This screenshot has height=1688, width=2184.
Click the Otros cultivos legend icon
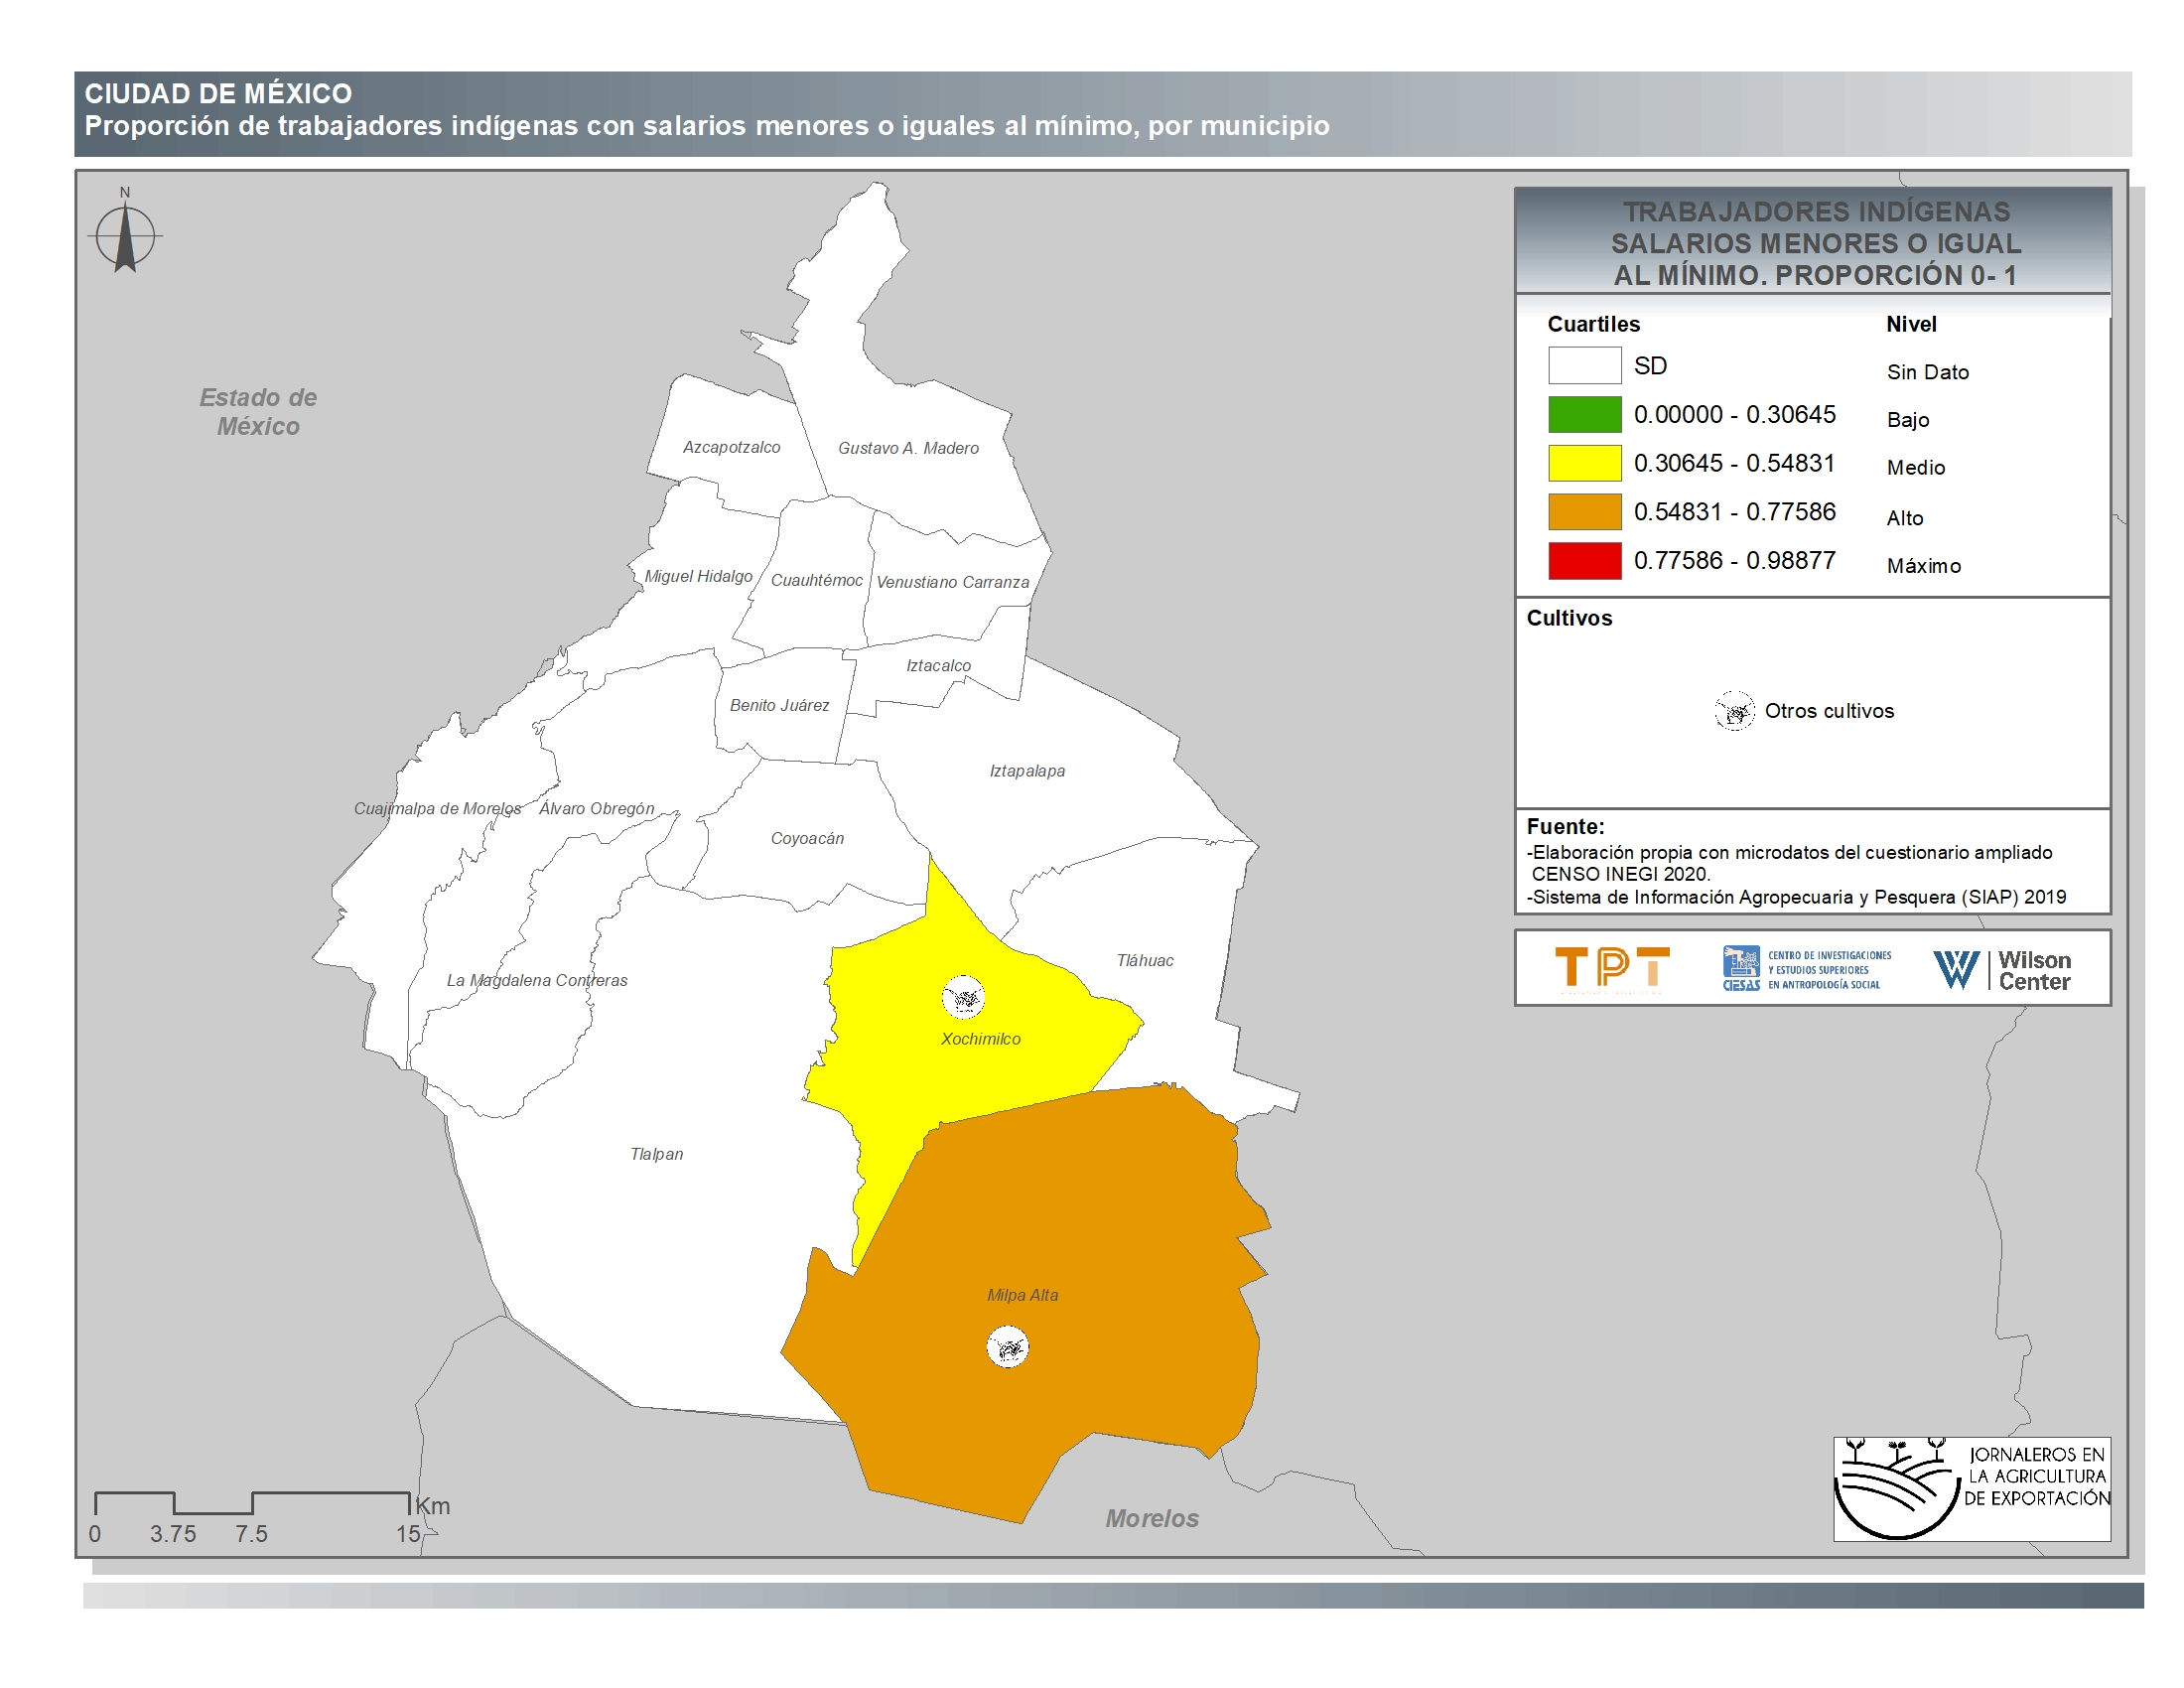[1735, 711]
